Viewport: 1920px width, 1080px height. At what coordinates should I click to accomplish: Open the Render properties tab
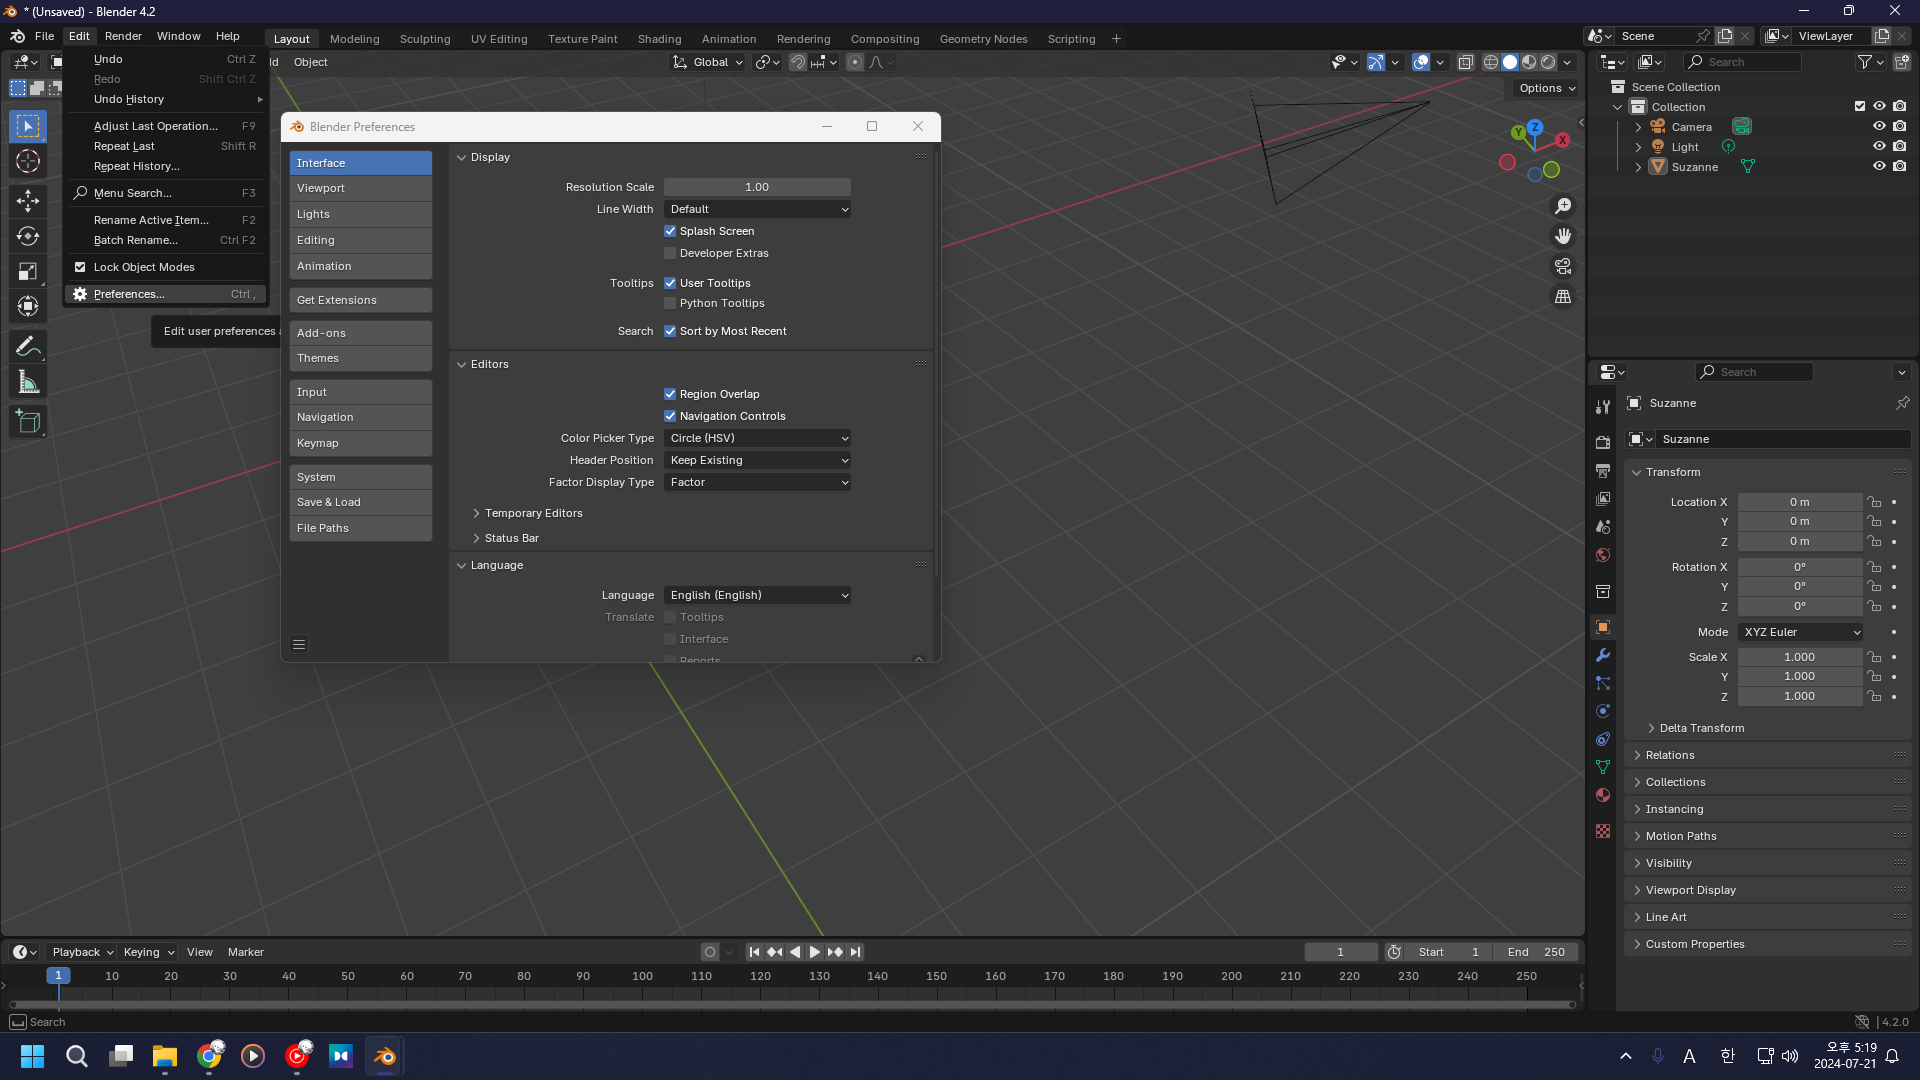click(1603, 442)
